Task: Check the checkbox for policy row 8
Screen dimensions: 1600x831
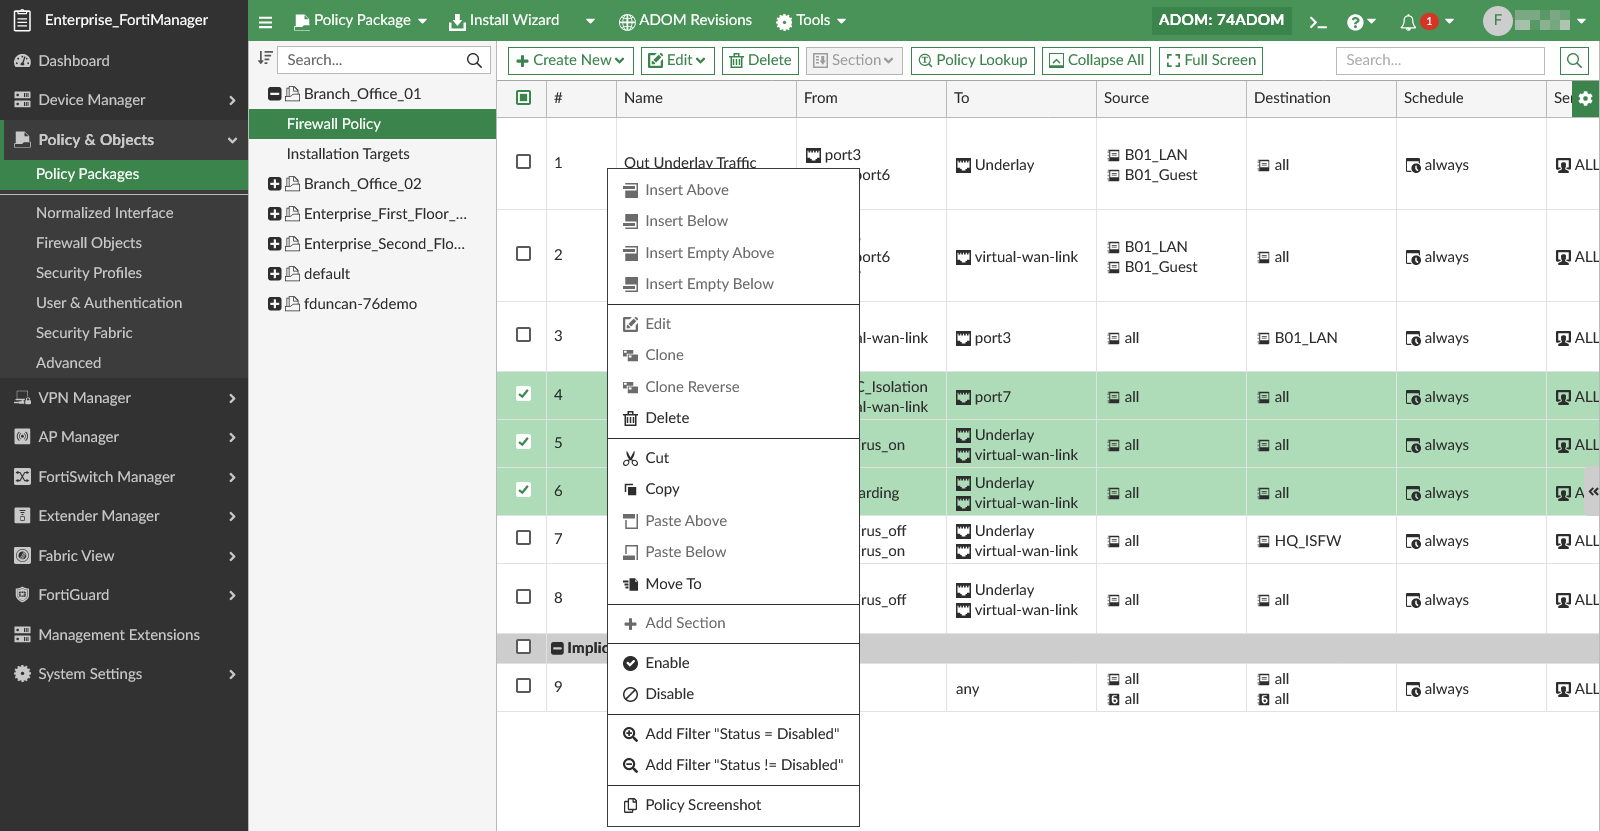Action: [x=523, y=597]
